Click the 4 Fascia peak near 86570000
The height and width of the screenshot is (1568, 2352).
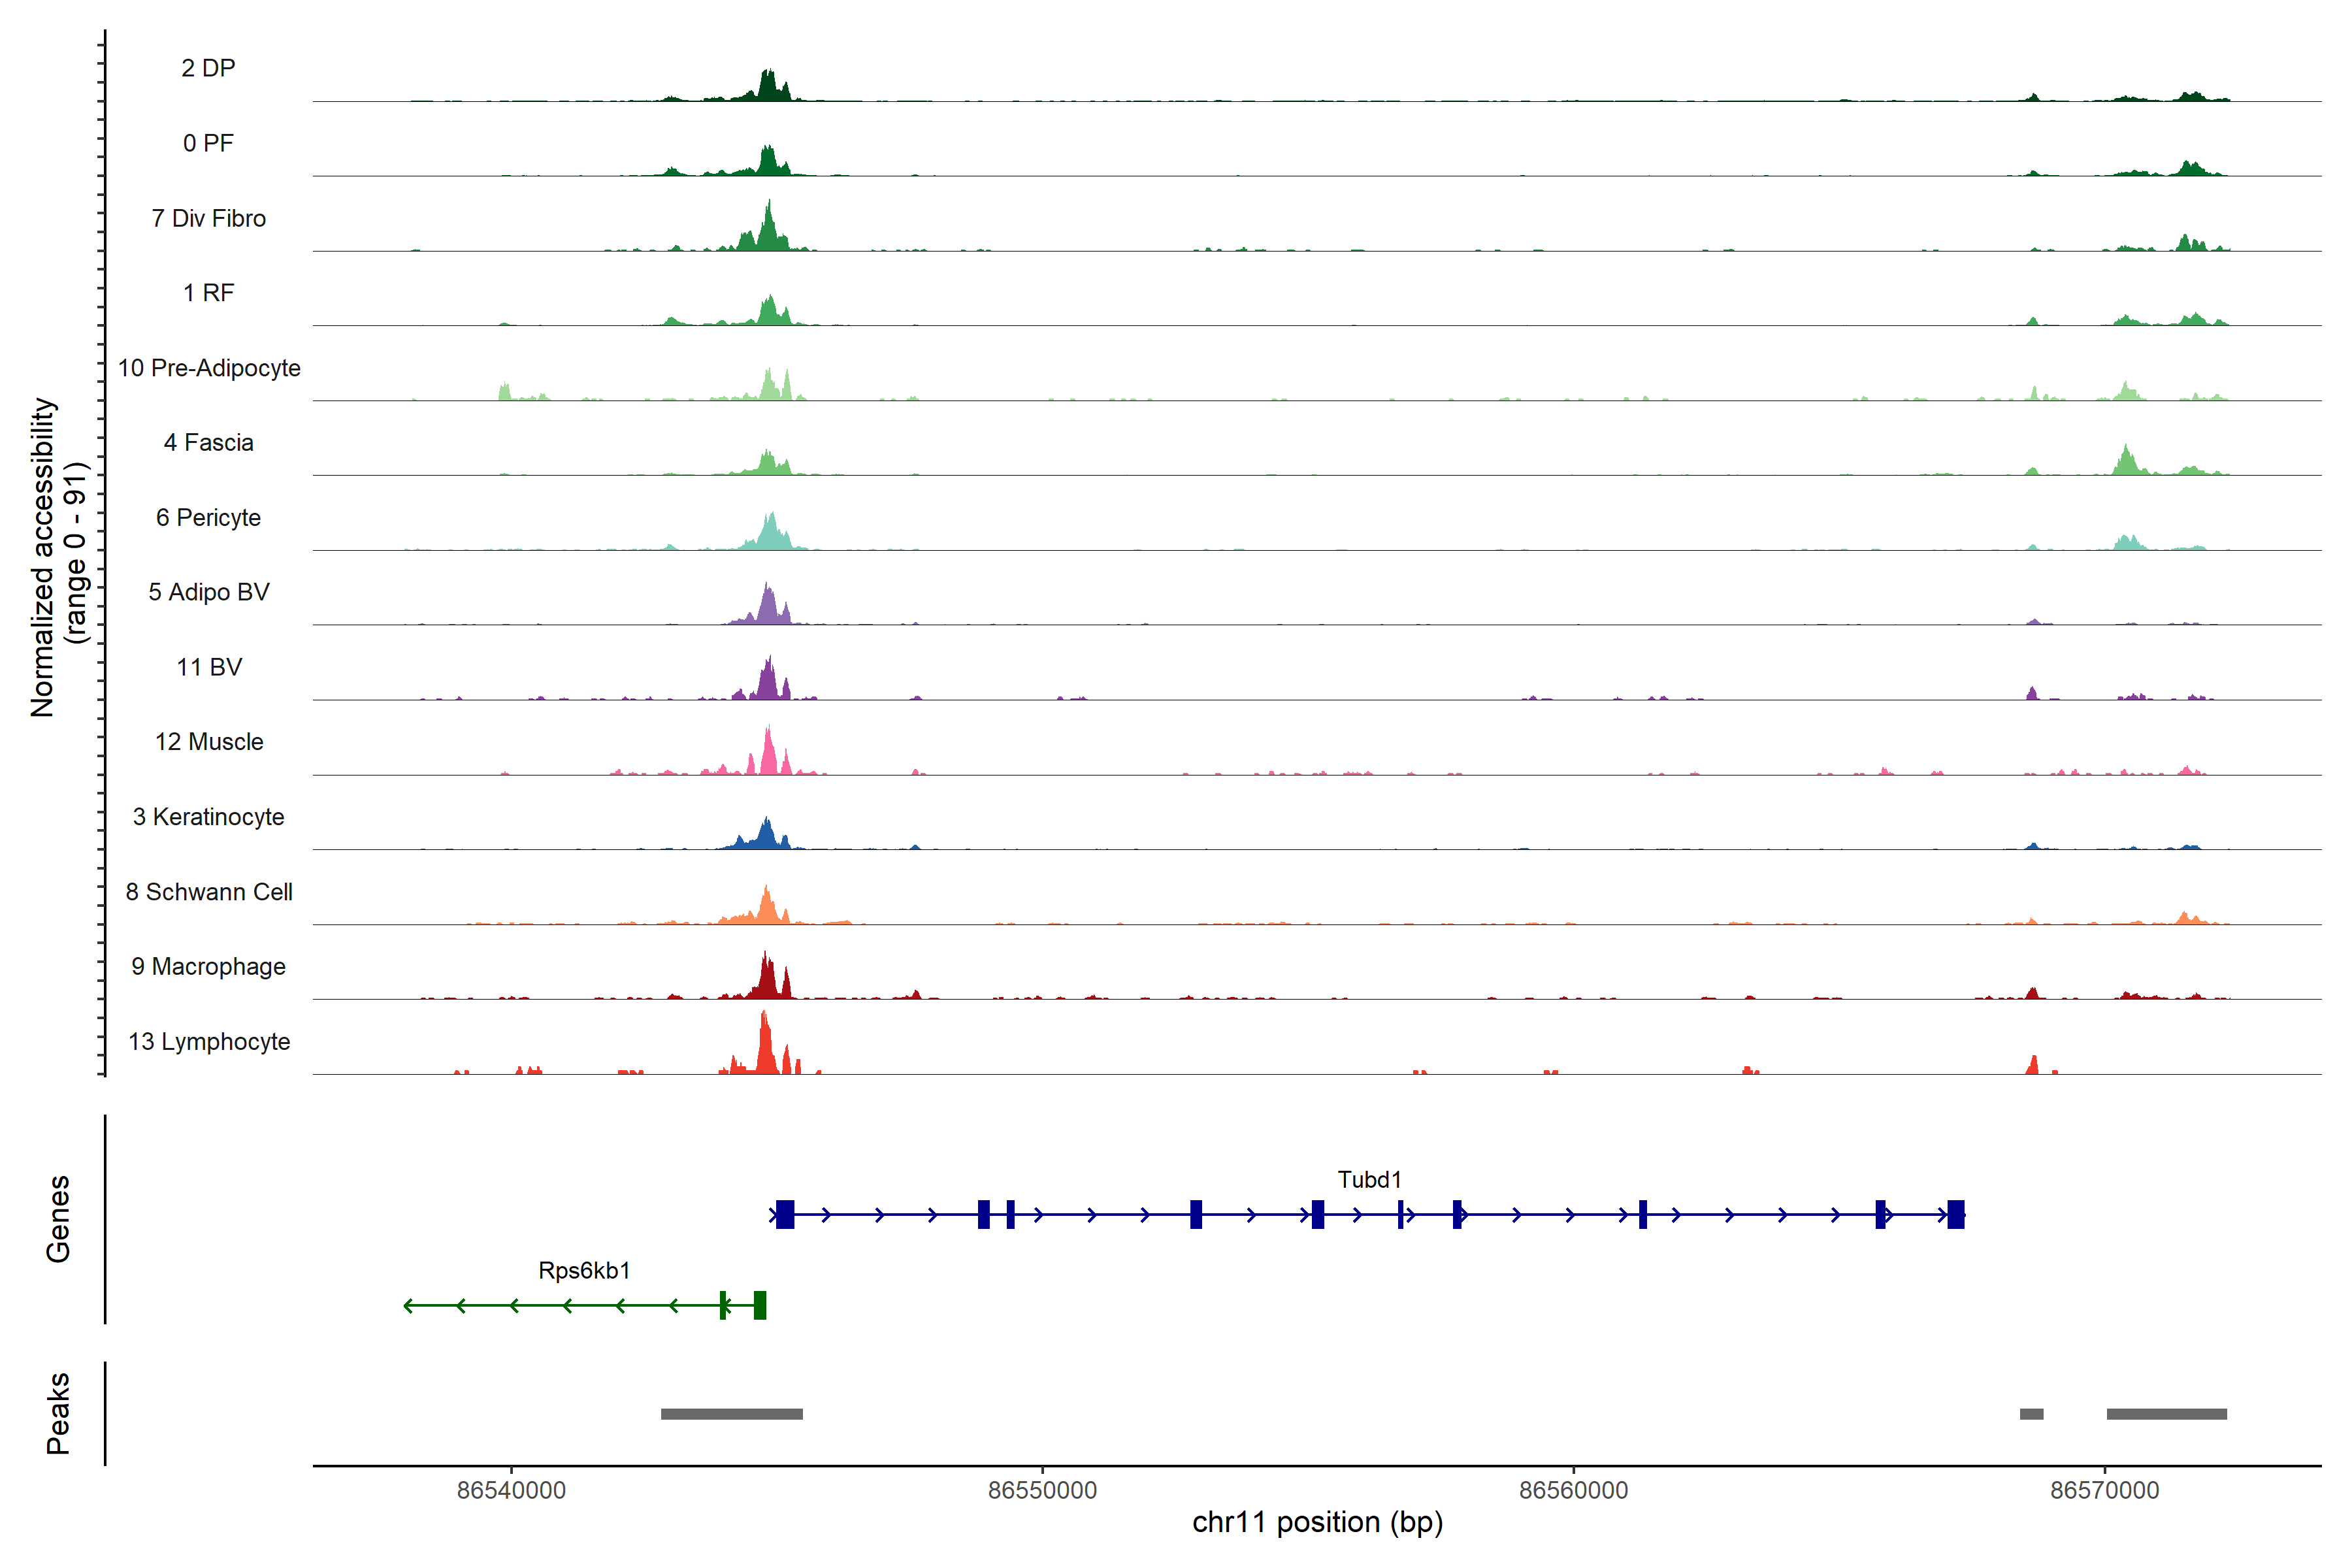coord(2126,462)
